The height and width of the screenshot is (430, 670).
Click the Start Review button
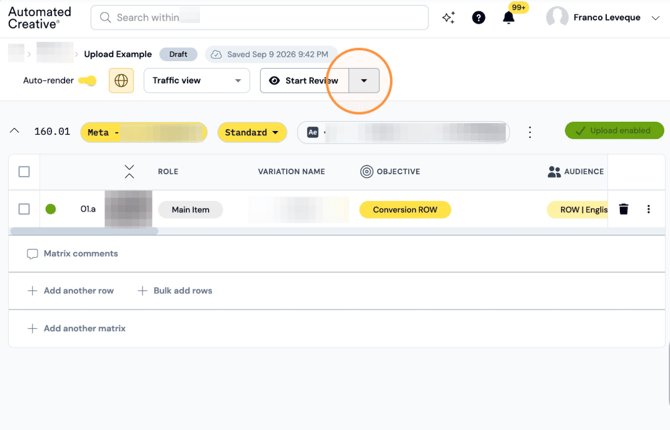click(x=305, y=80)
